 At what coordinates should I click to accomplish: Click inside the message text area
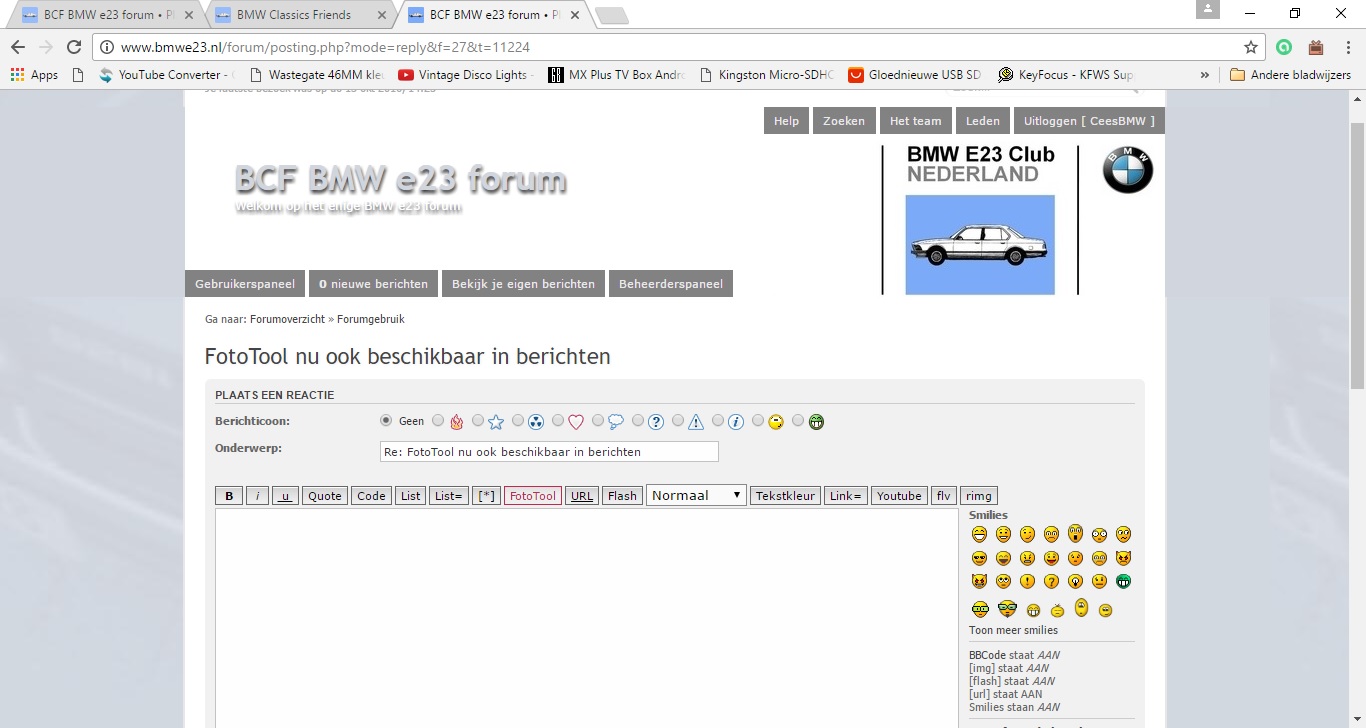click(x=587, y=619)
